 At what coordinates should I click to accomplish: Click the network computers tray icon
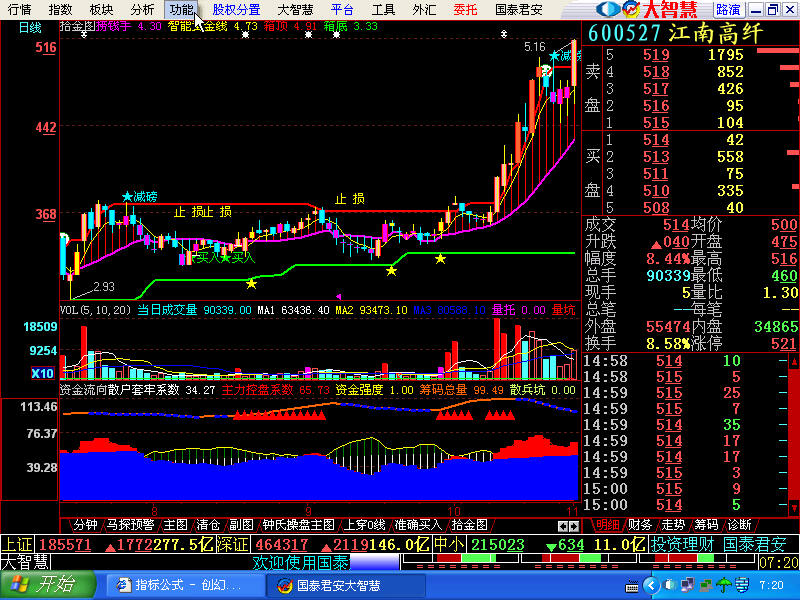click(687, 585)
